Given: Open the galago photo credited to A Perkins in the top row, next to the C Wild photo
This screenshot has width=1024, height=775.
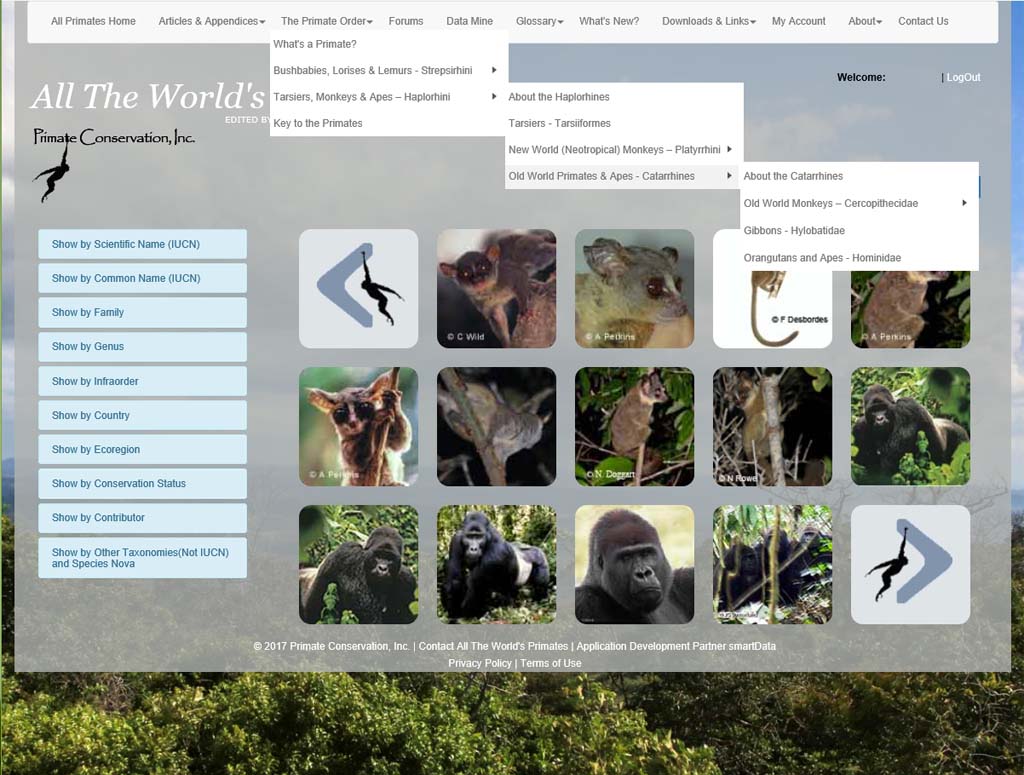Looking at the screenshot, I should (634, 288).
